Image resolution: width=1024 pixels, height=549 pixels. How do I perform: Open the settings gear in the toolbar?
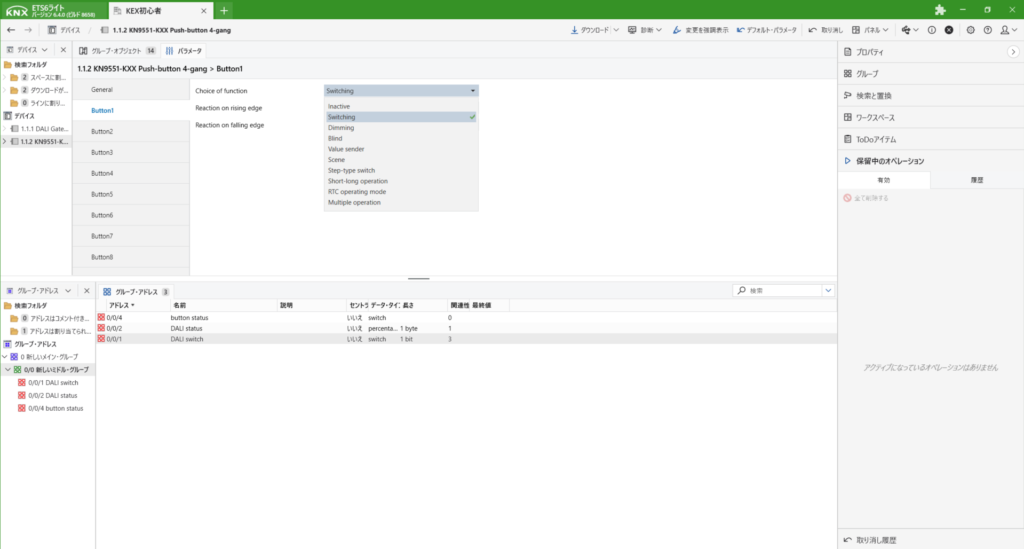click(x=971, y=30)
